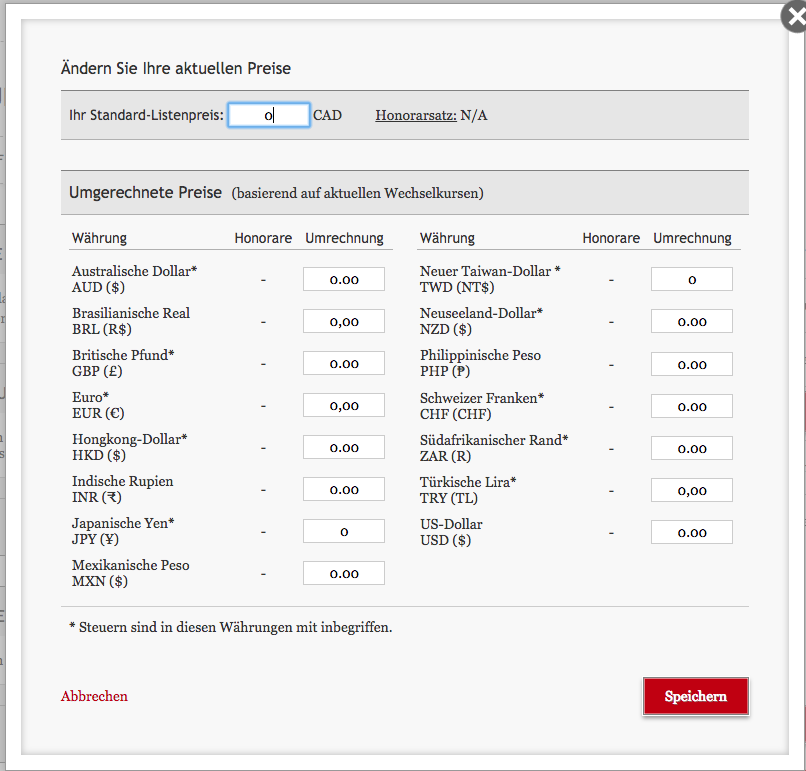Focus the Indische Rupien INR conversion field
Viewport: 806px width, 771px height.
(343, 489)
